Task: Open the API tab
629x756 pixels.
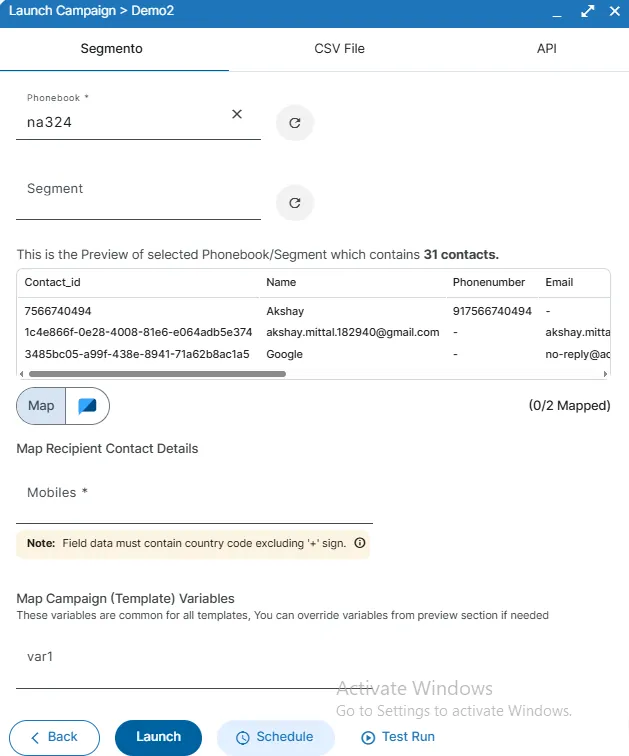Action: click(546, 48)
